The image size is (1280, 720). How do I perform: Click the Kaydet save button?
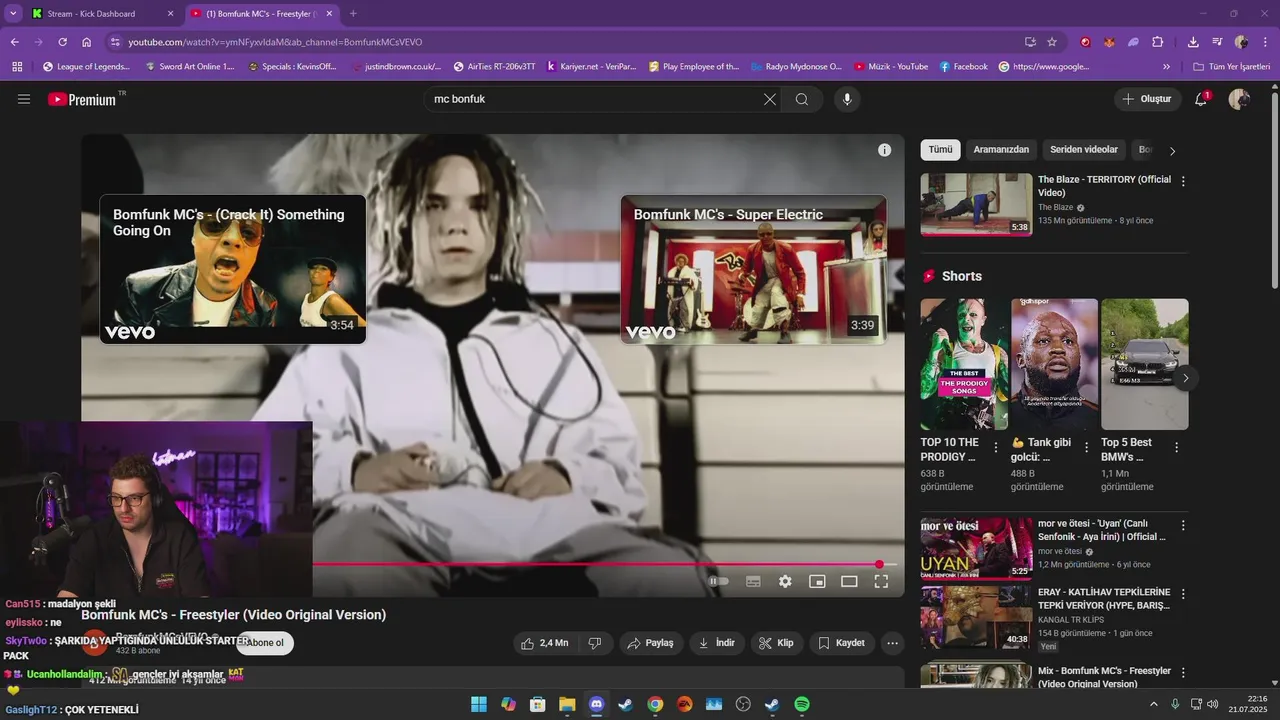[x=842, y=643]
